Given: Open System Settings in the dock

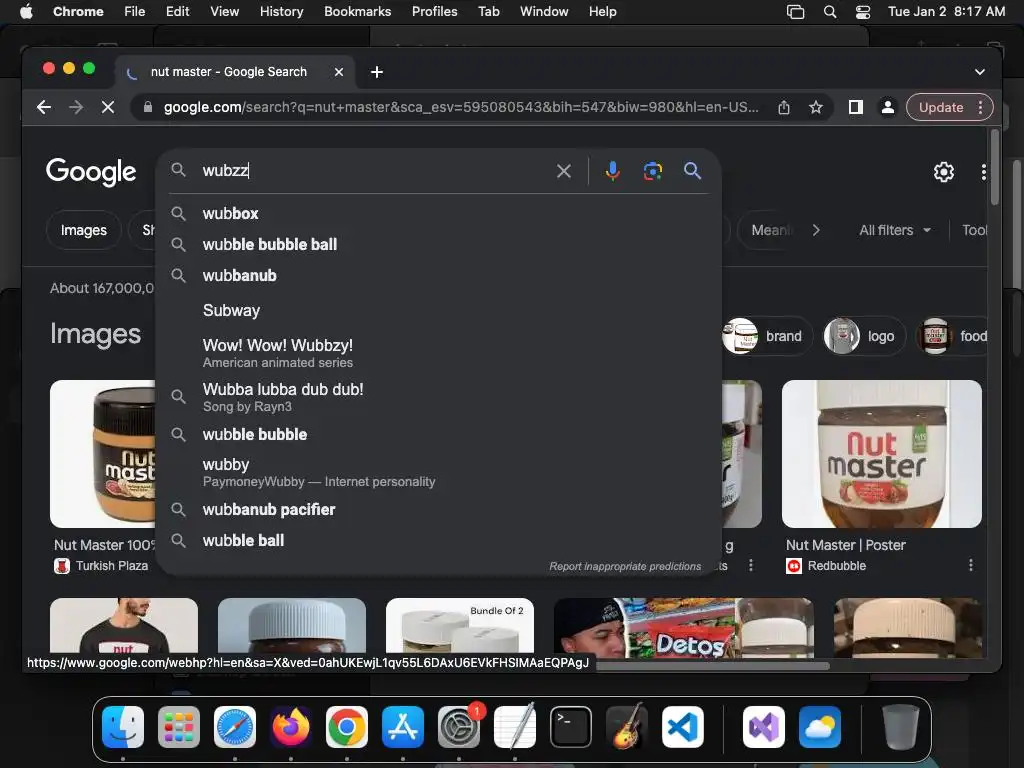Looking at the screenshot, I should (x=458, y=727).
